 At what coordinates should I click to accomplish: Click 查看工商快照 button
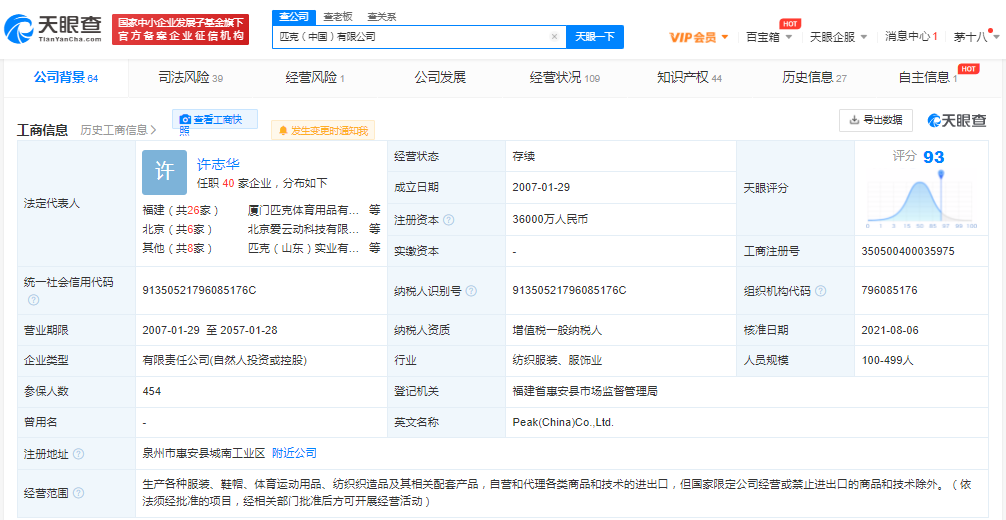(x=214, y=119)
